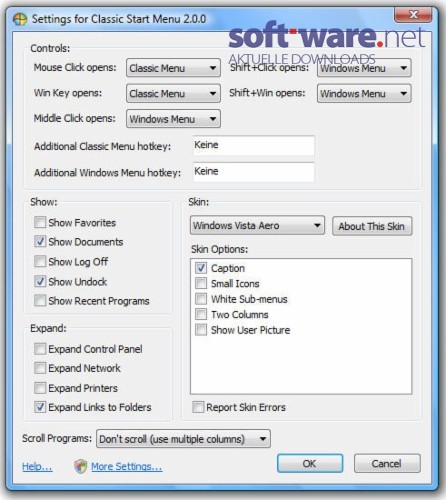
Task: Click the About This Skin button
Action: pos(372,226)
